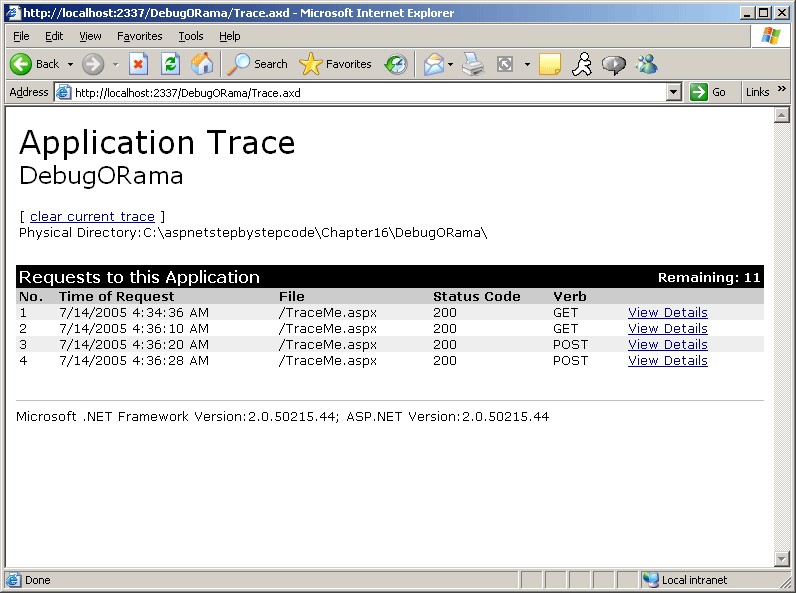Refresh the current page

(171, 64)
